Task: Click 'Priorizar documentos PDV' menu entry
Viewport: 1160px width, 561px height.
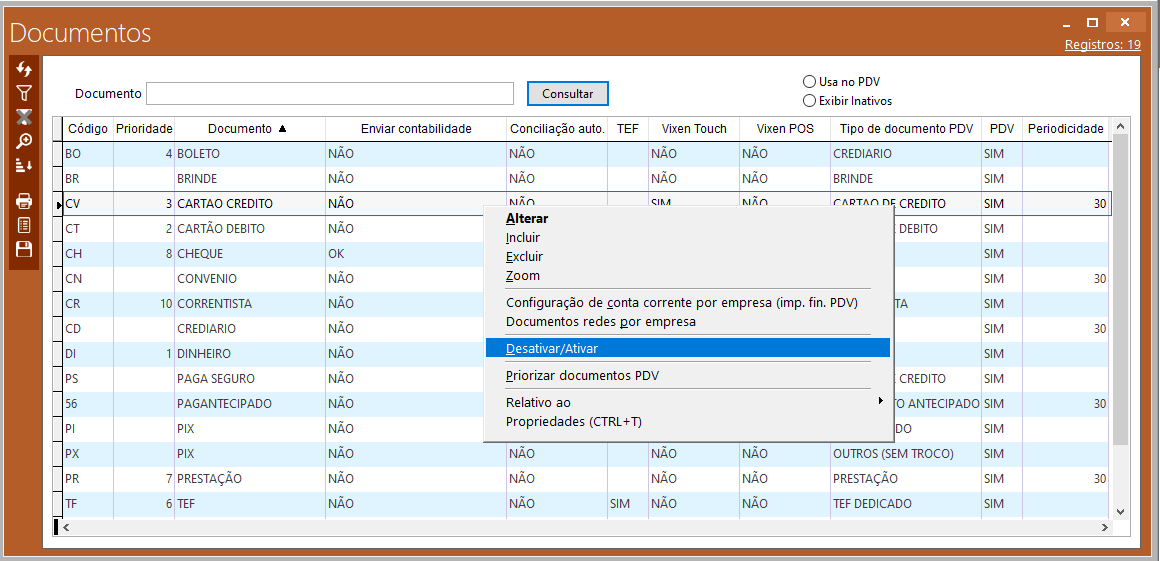Action: [582, 375]
